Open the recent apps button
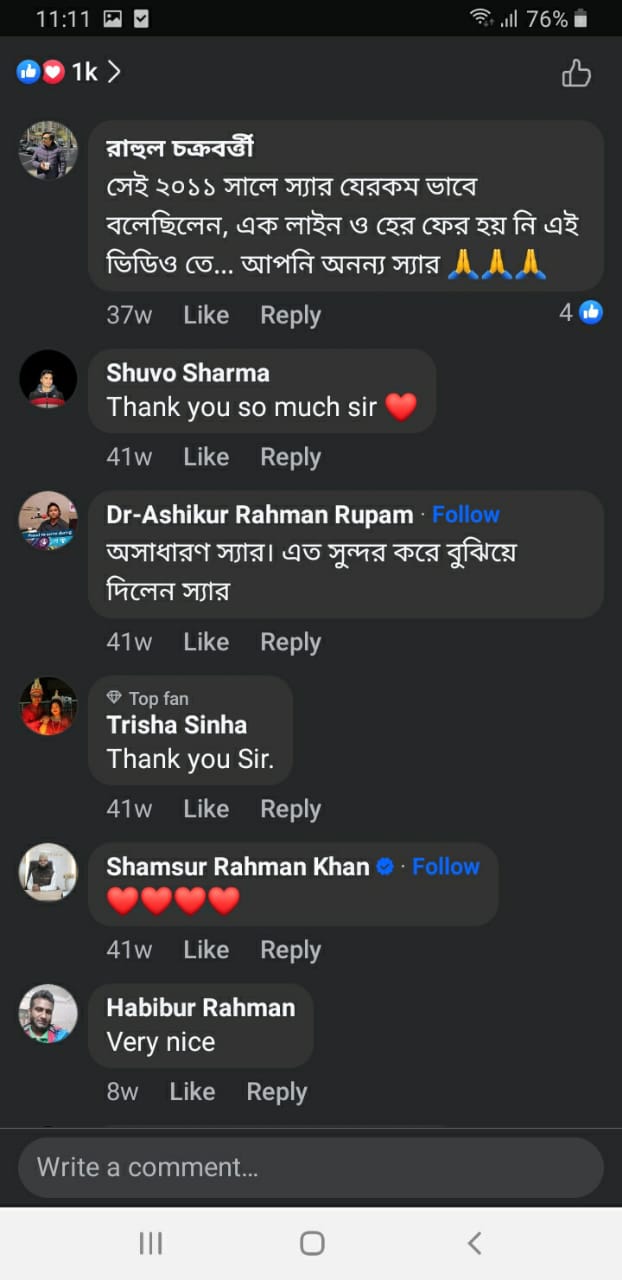The height and width of the screenshot is (1280, 622). pos(151,1243)
